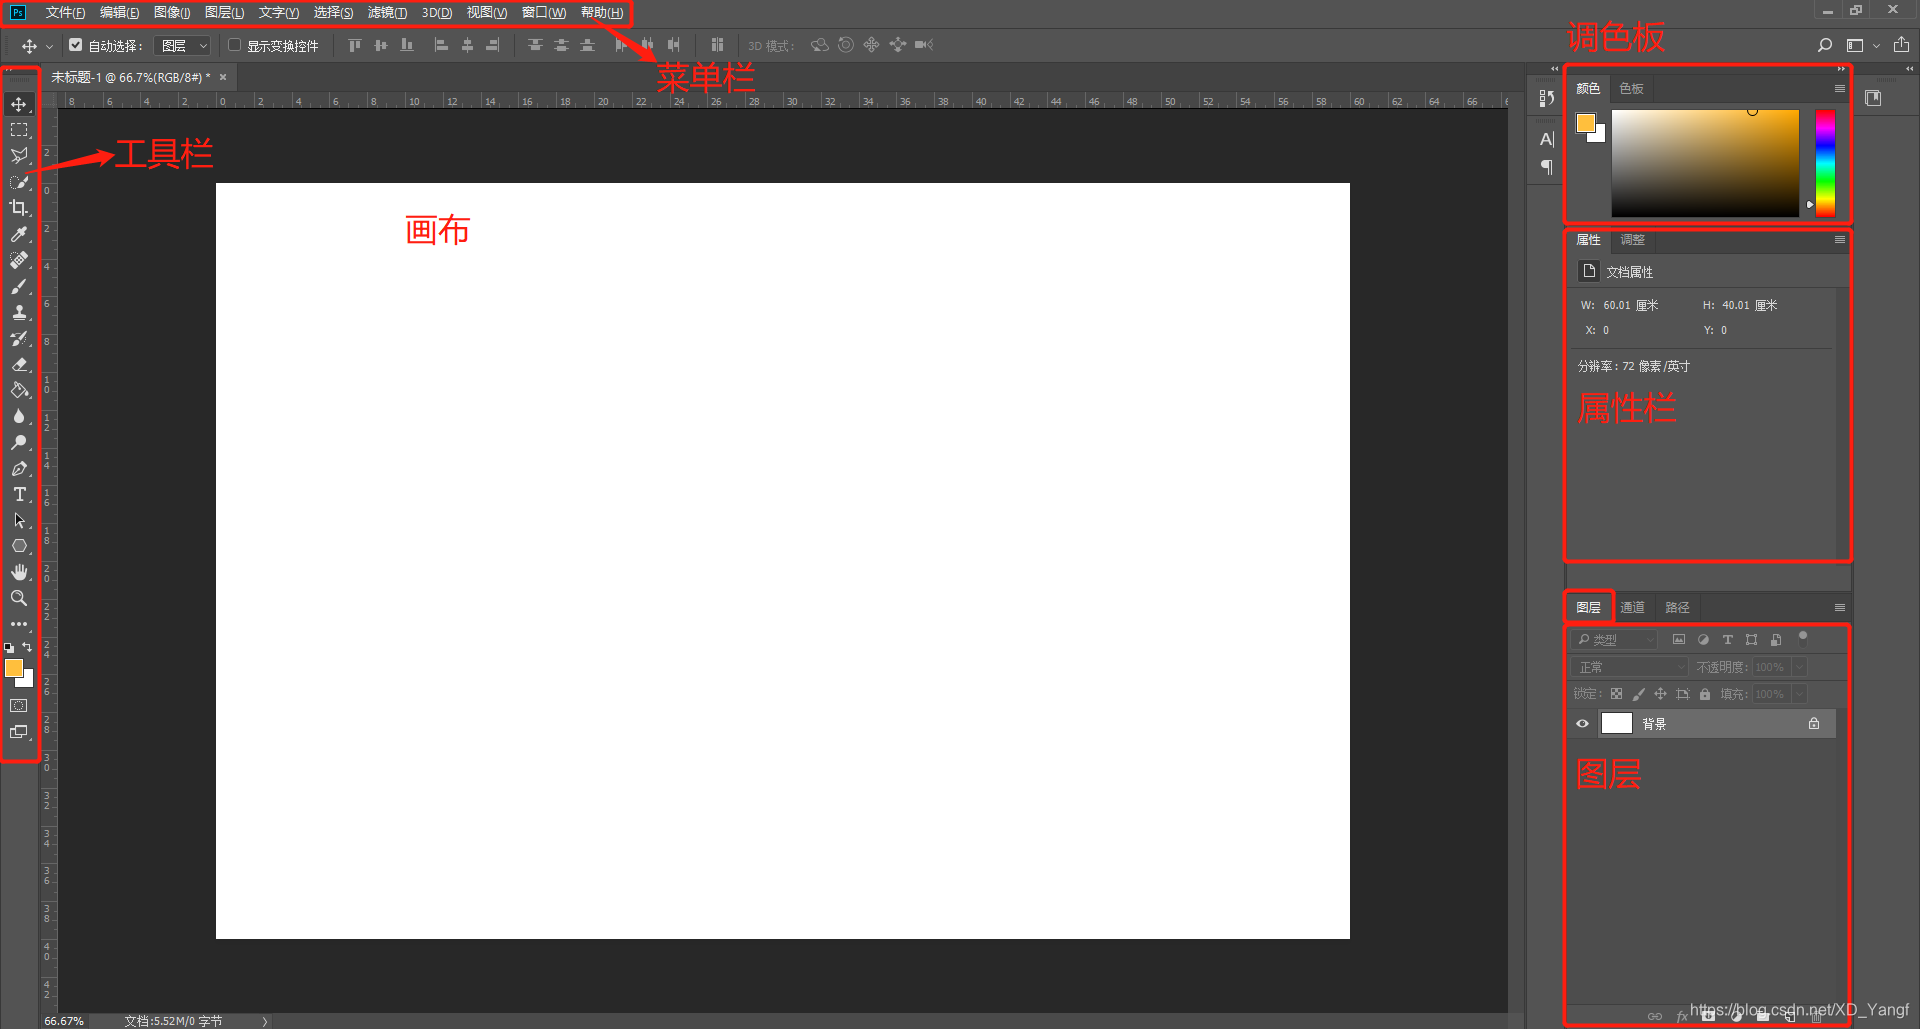This screenshot has height=1029, width=1920.
Task: Toggle Lock Transparent Pixels checkerboard icon
Action: pyautogui.click(x=1616, y=694)
